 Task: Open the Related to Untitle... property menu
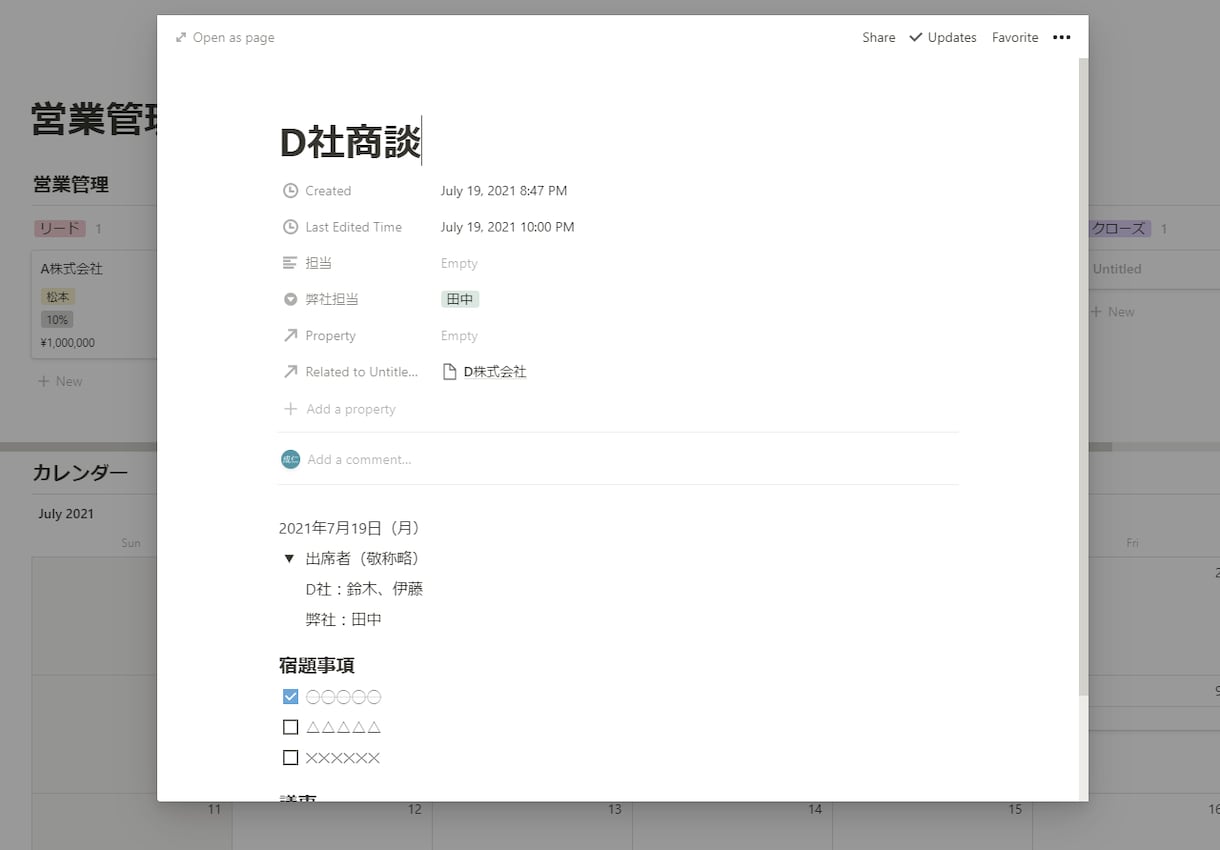(x=362, y=372)
